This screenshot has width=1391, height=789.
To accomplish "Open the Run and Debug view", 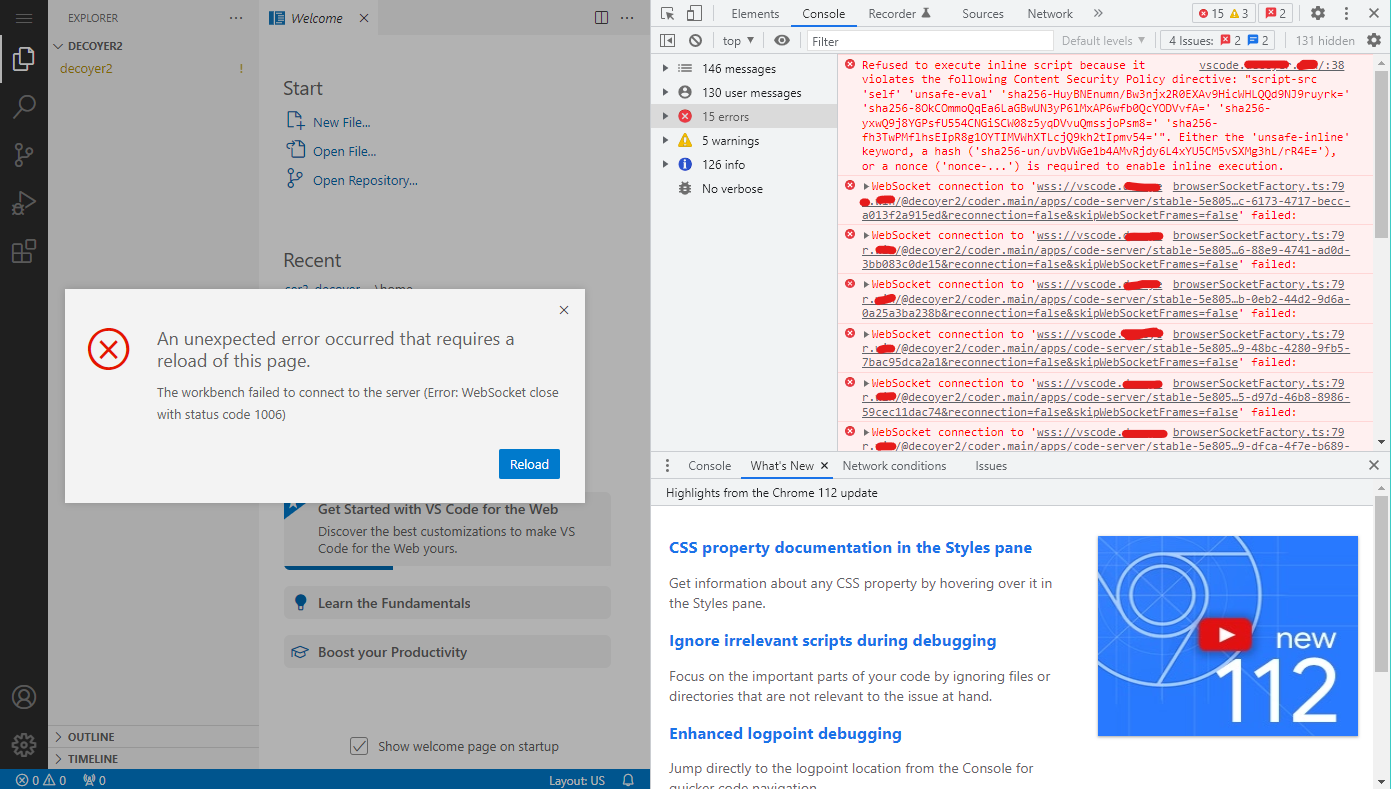I will pos(24,203).
